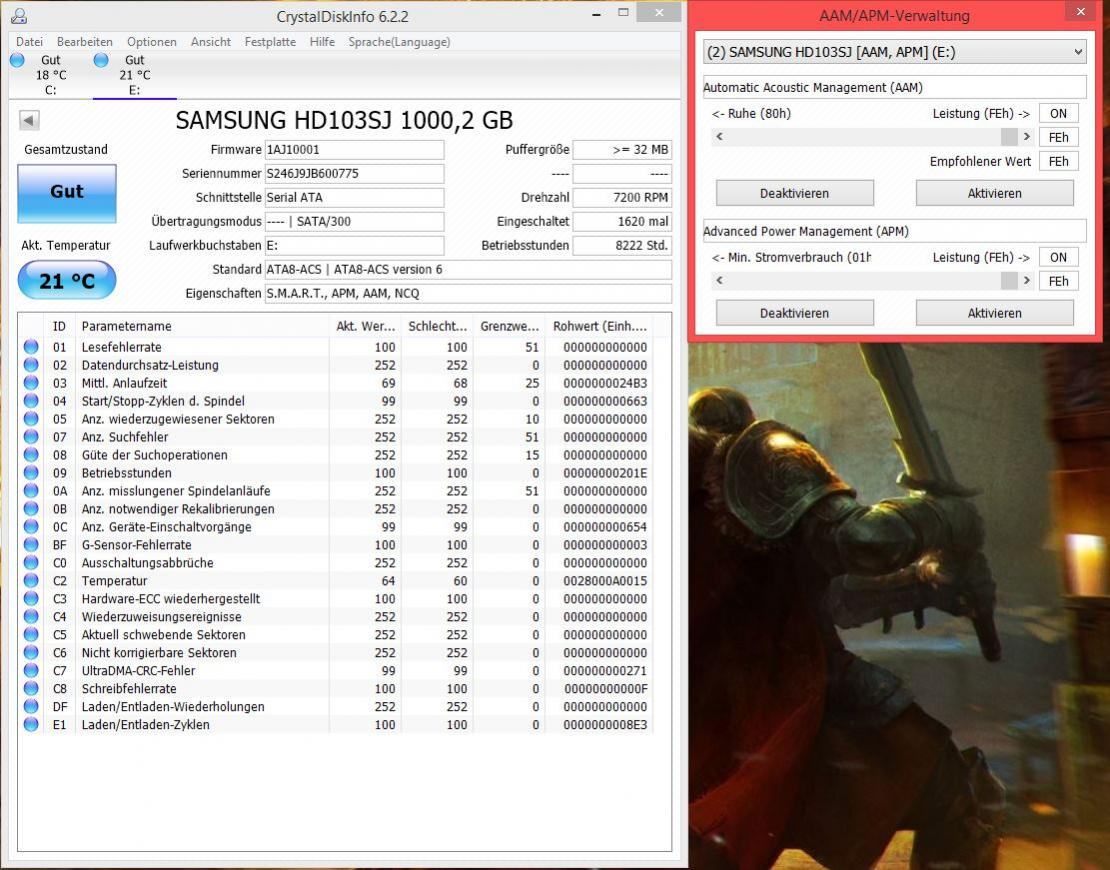This screenshot has width=1110, height=870.
Task: Click status orb for C8 Schreibfehlerrate
Action: [31, 688]
